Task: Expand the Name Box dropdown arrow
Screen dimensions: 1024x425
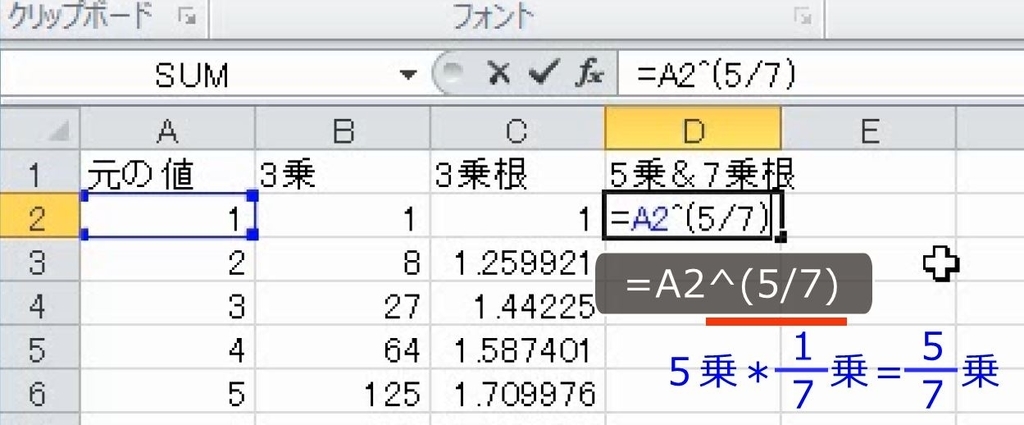Action: [x=408, y=74]
